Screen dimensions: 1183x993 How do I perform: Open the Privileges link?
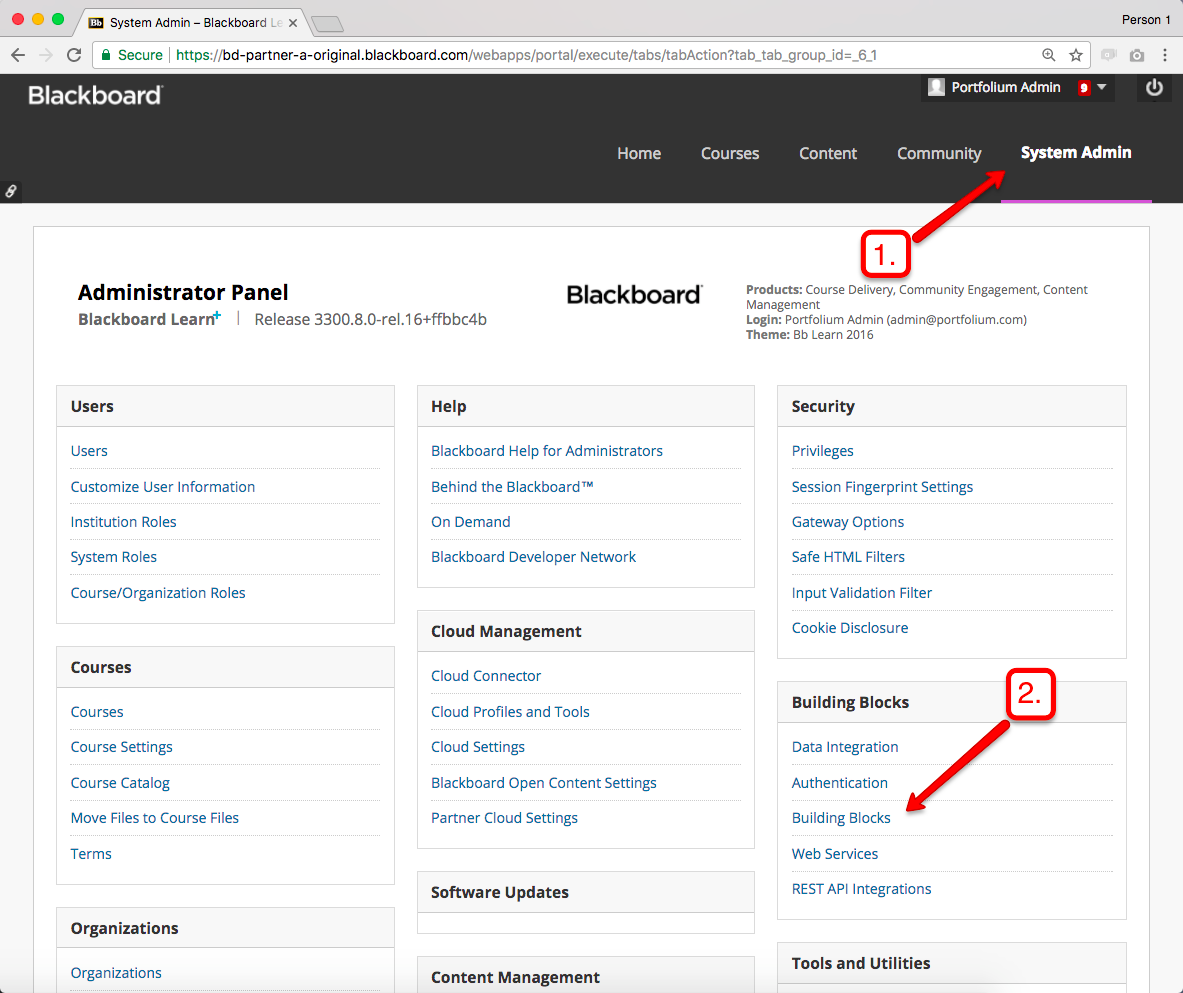(x=822, y=451)
